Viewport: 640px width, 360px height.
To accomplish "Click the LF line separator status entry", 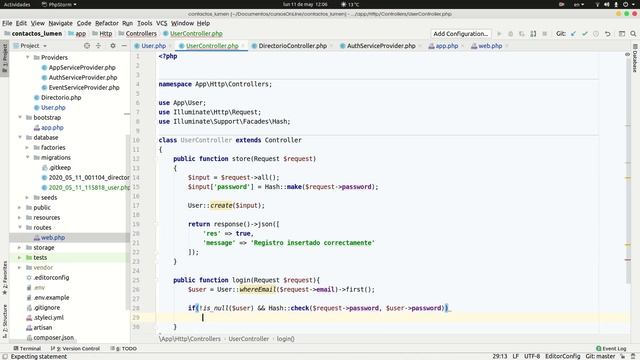I will 516,356.
